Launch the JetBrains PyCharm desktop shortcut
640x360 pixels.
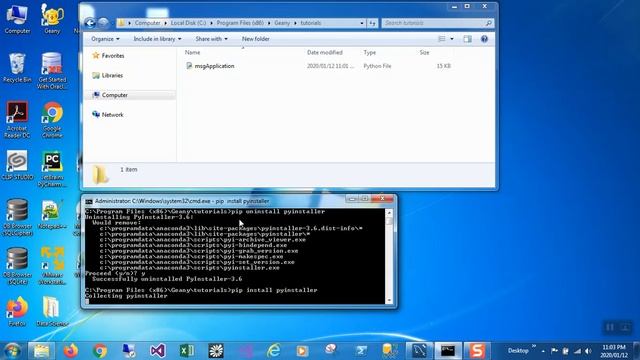pyautogui.click(x=52, y=169)
